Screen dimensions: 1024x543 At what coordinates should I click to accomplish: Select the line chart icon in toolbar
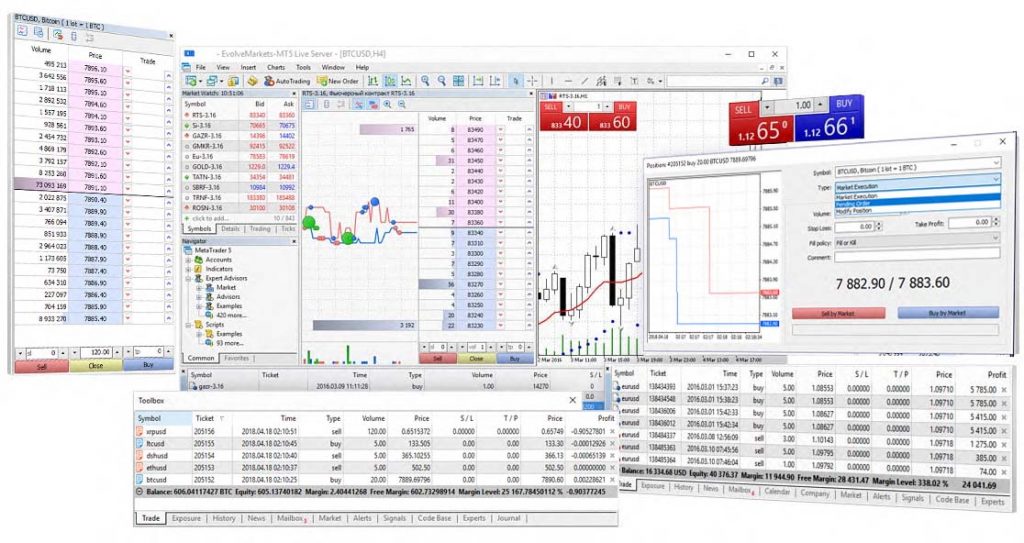pos(406,81)
